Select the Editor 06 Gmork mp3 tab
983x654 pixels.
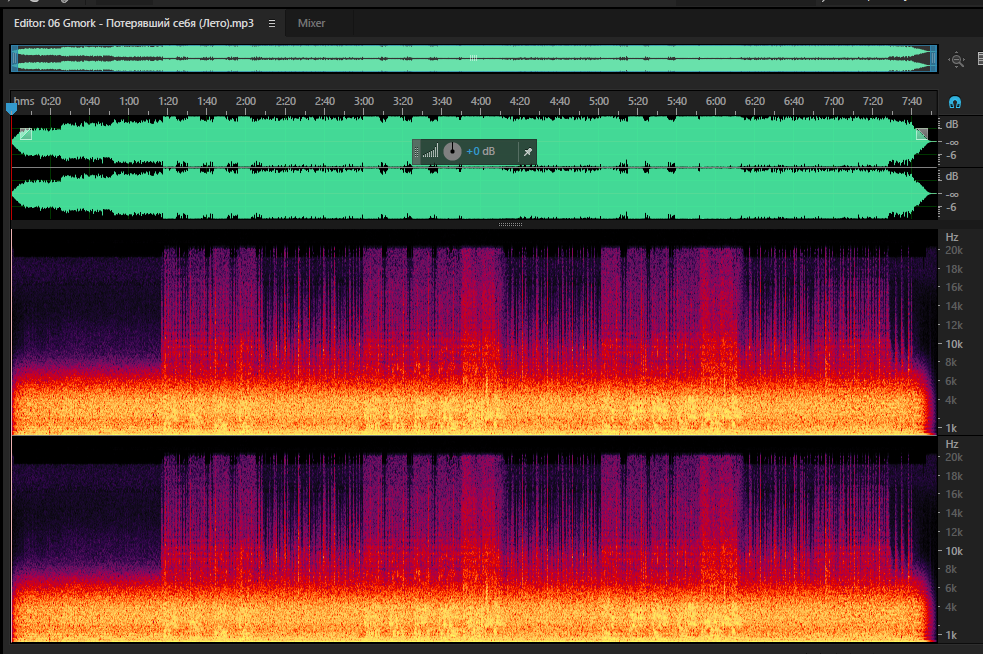(134, 23)
